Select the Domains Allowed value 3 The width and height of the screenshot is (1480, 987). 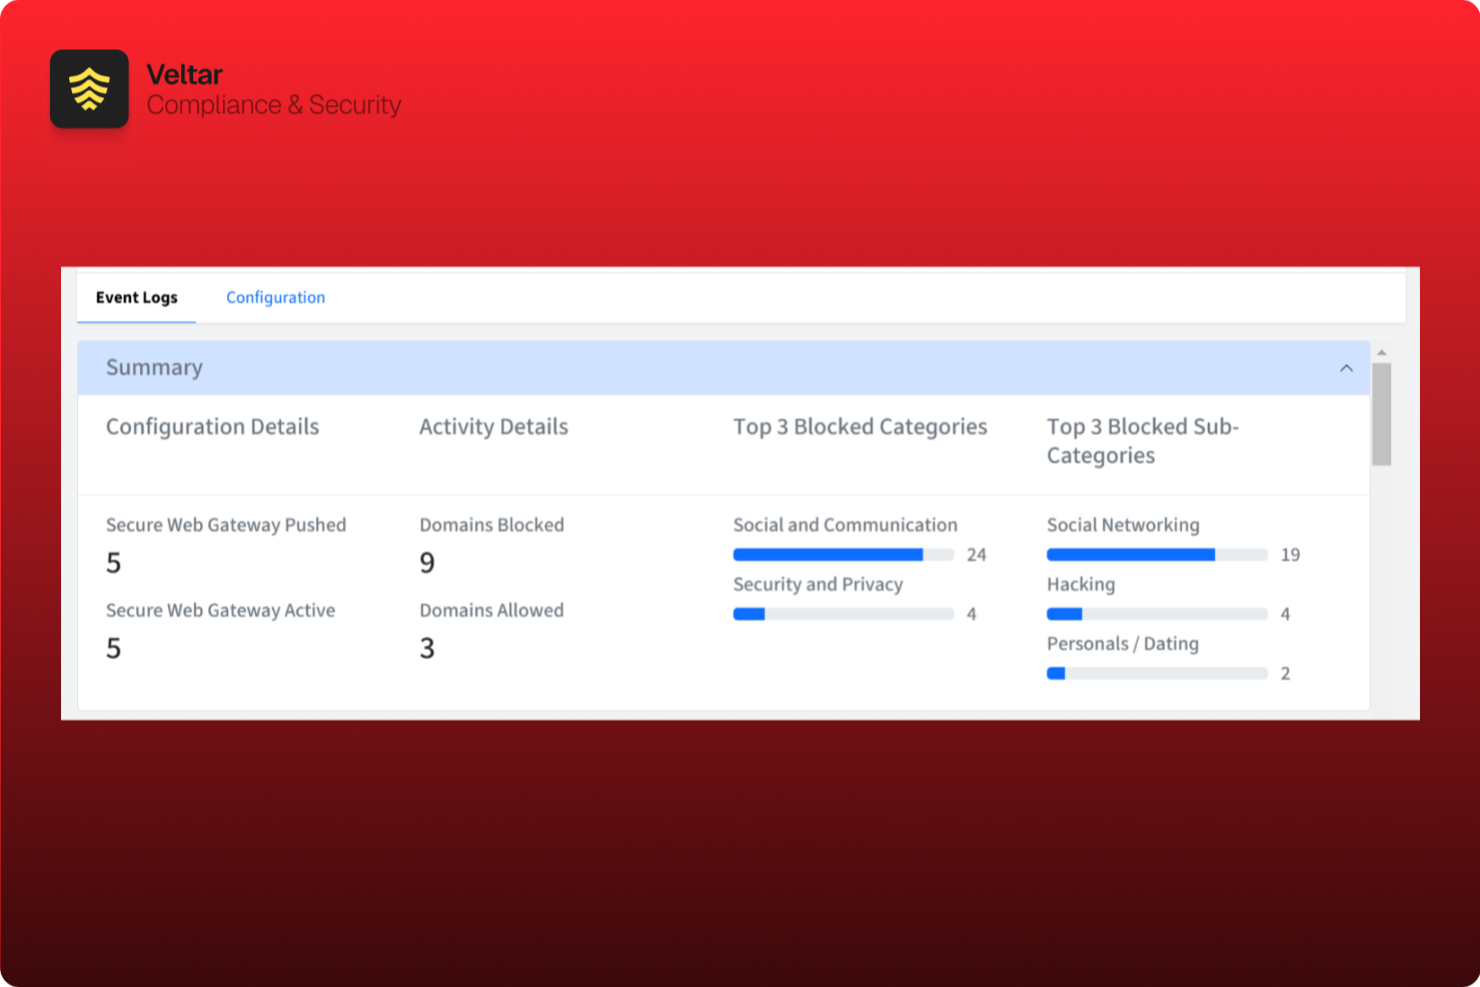tap(427, 648)
